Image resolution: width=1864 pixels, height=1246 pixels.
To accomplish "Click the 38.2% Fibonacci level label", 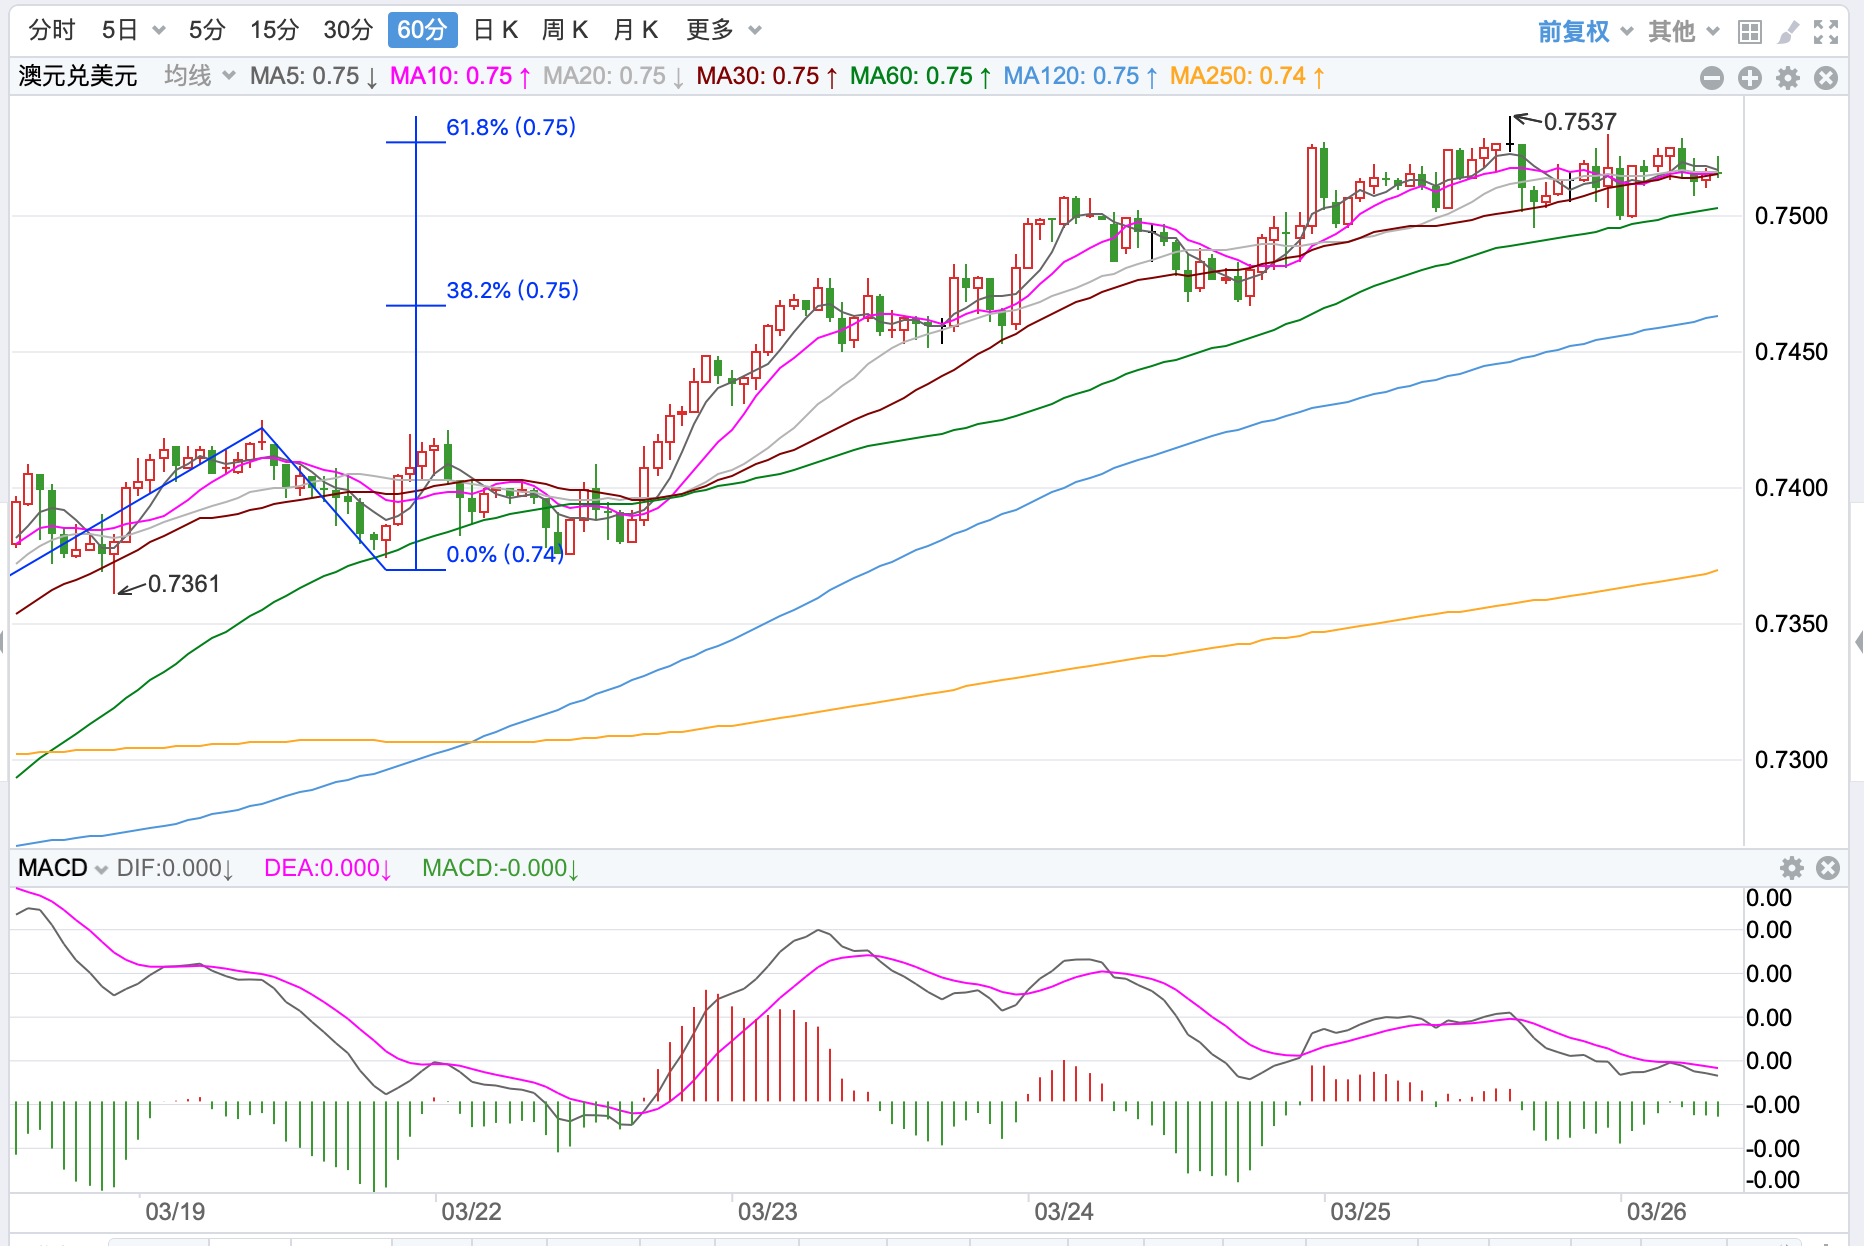I will pos(512,290).
